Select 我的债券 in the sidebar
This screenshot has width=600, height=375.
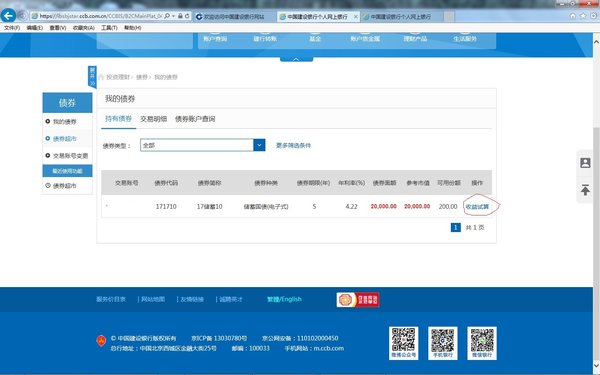(65, 122)
